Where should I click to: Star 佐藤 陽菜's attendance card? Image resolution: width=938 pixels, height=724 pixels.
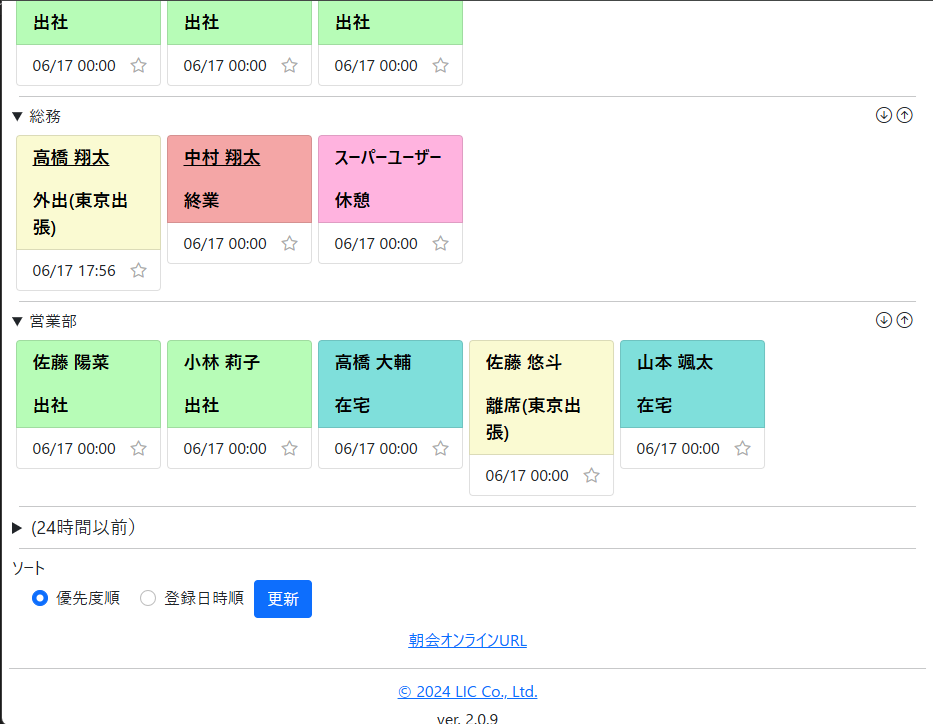(x=138, y=448)
